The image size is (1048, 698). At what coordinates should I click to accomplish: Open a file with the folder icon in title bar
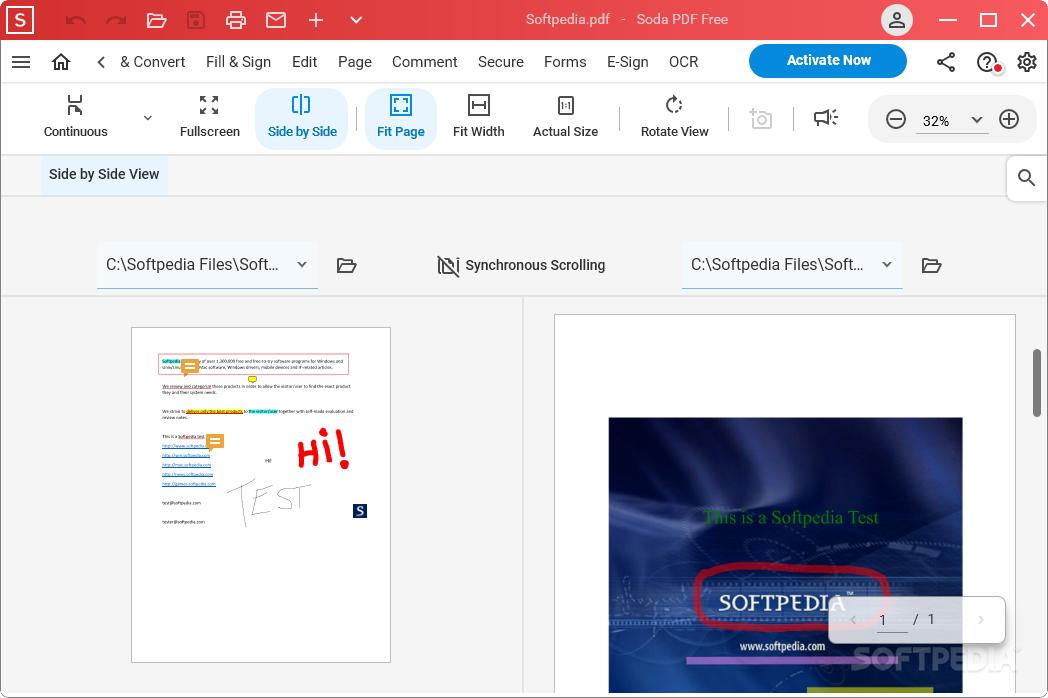156,20
